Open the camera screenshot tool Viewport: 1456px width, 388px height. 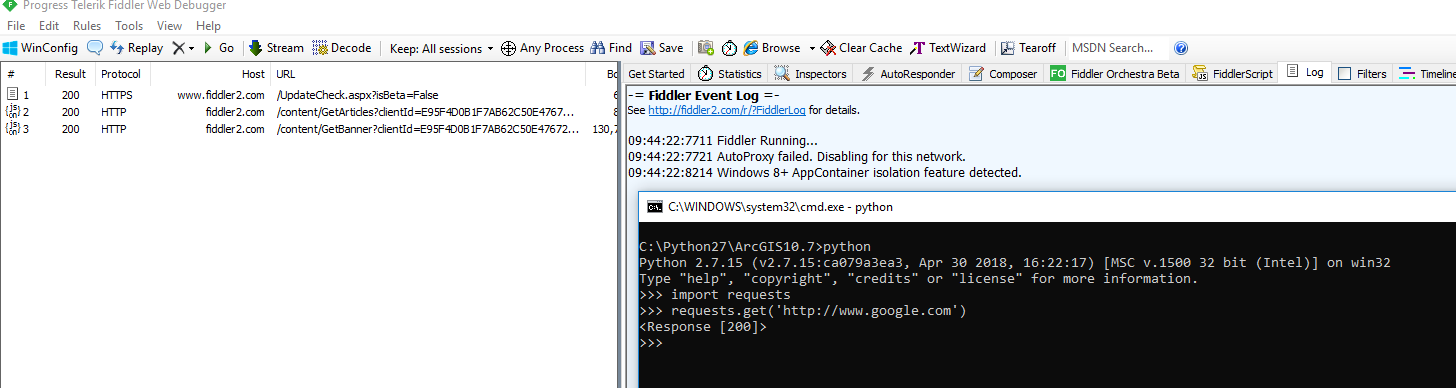(706, 48)
